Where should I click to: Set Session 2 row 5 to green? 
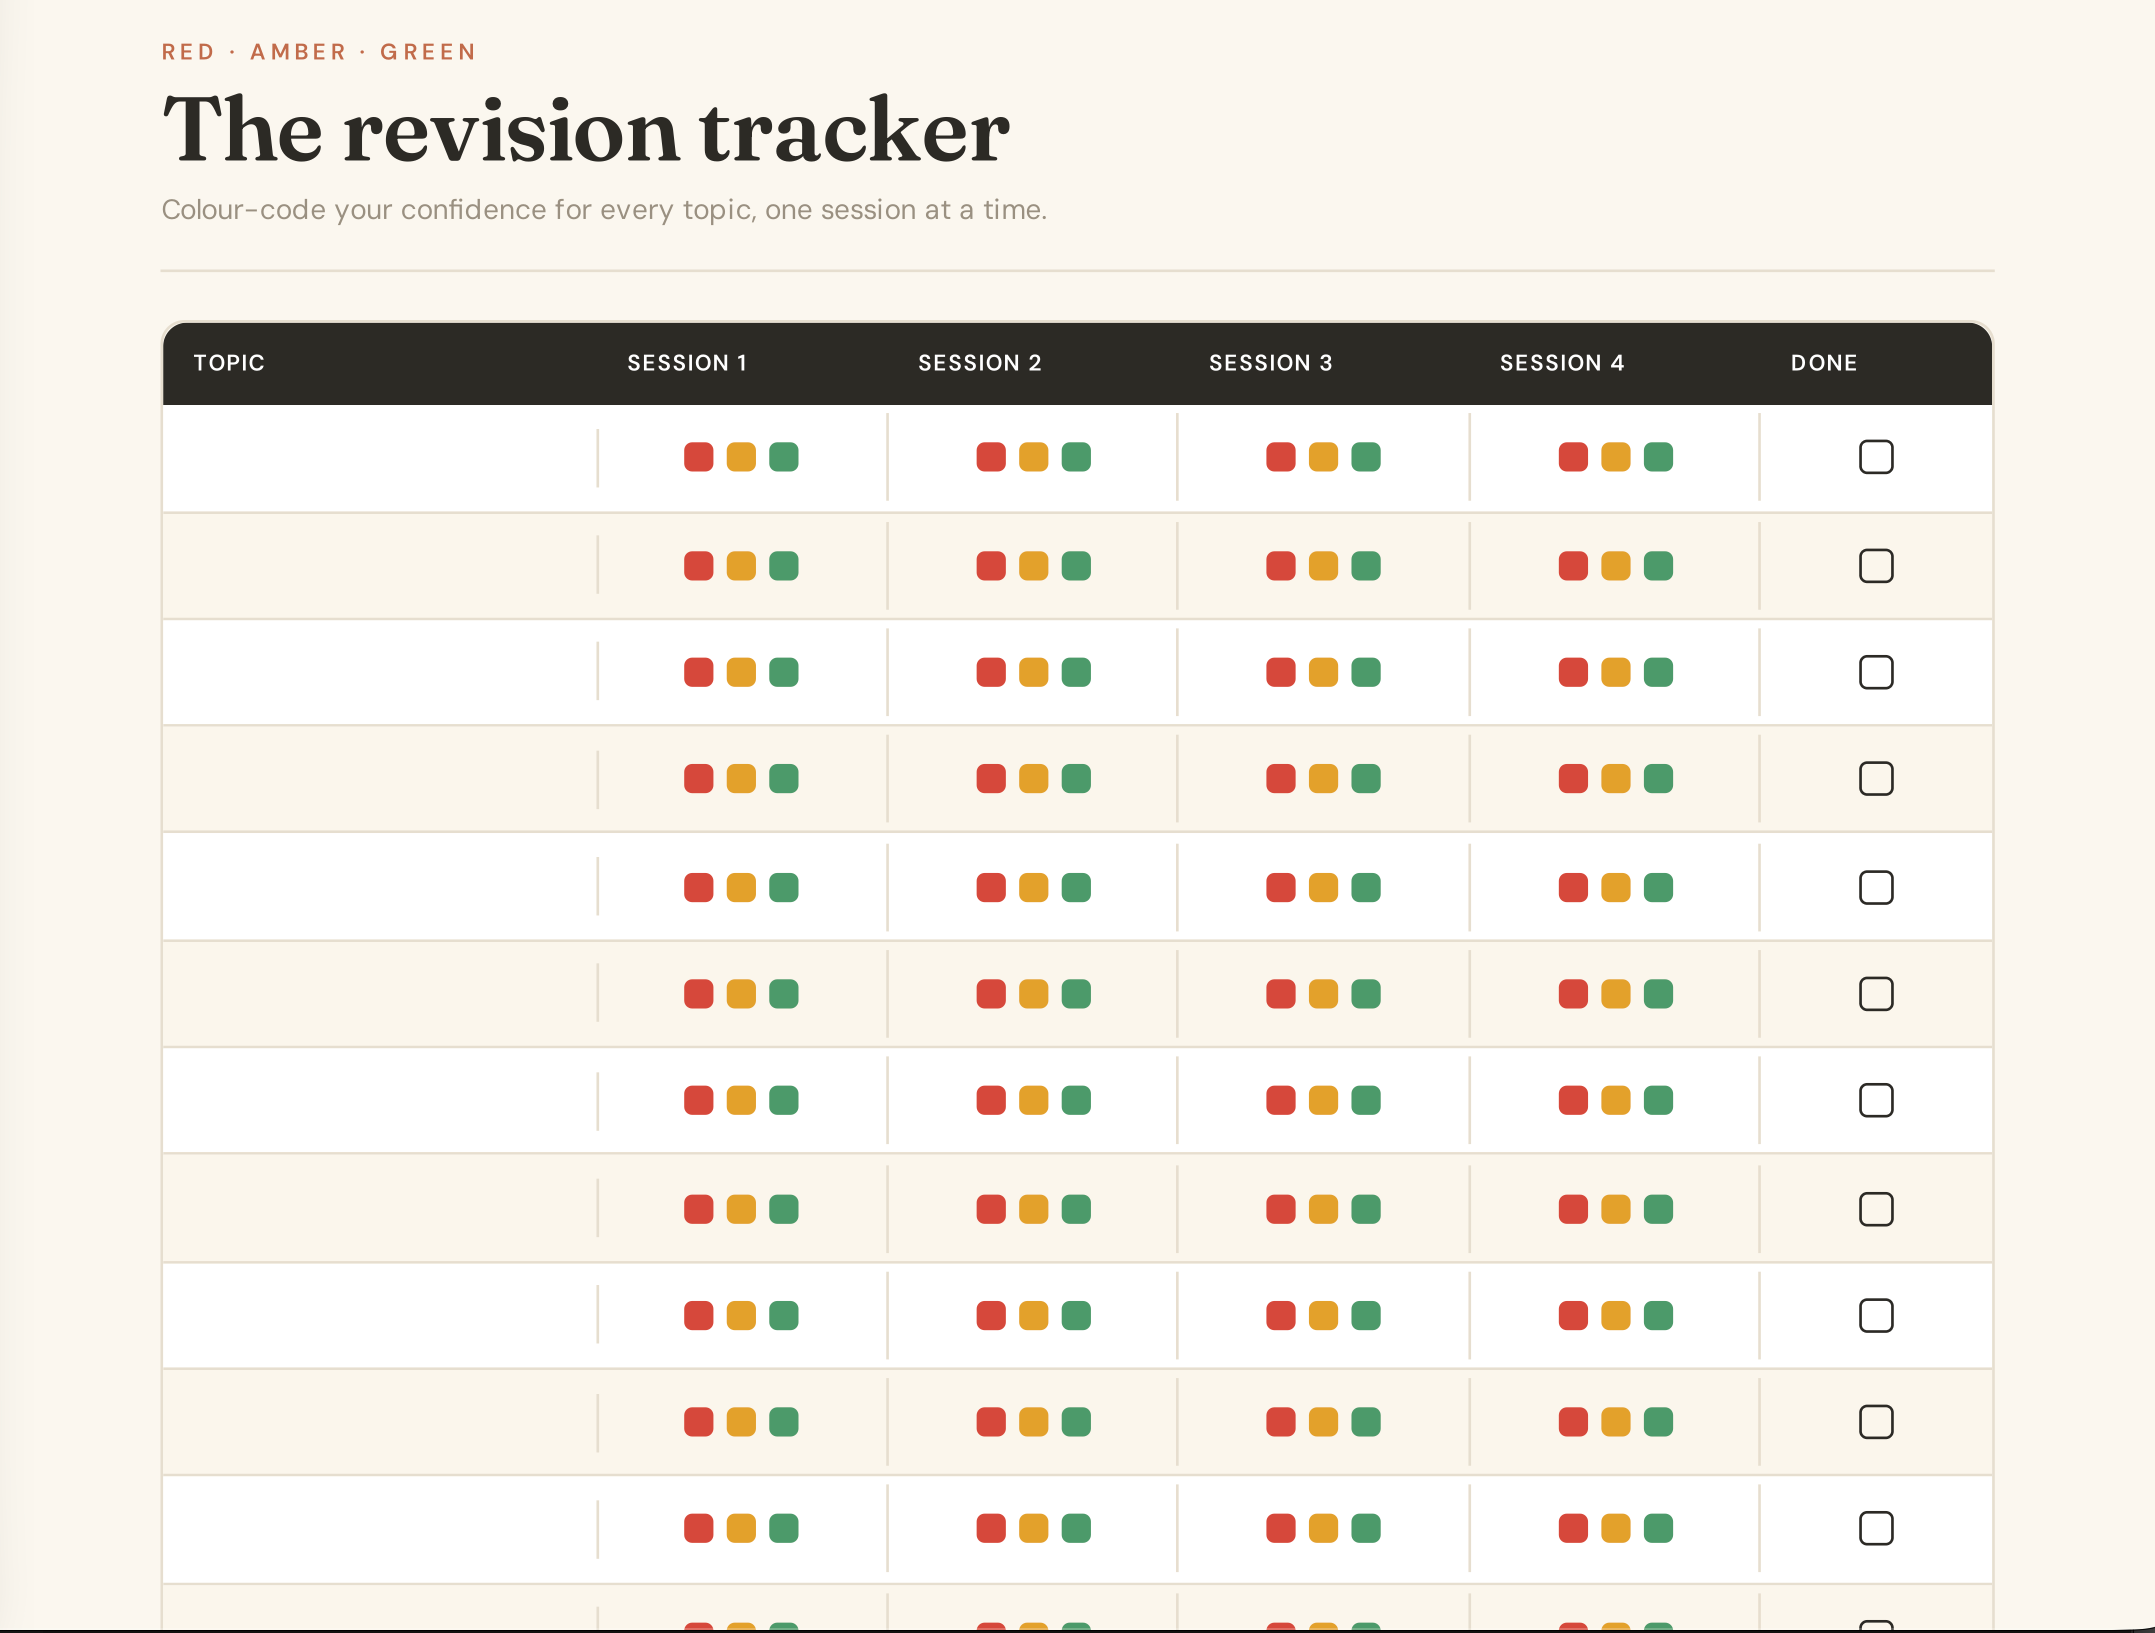click(x=1076, y=887)
